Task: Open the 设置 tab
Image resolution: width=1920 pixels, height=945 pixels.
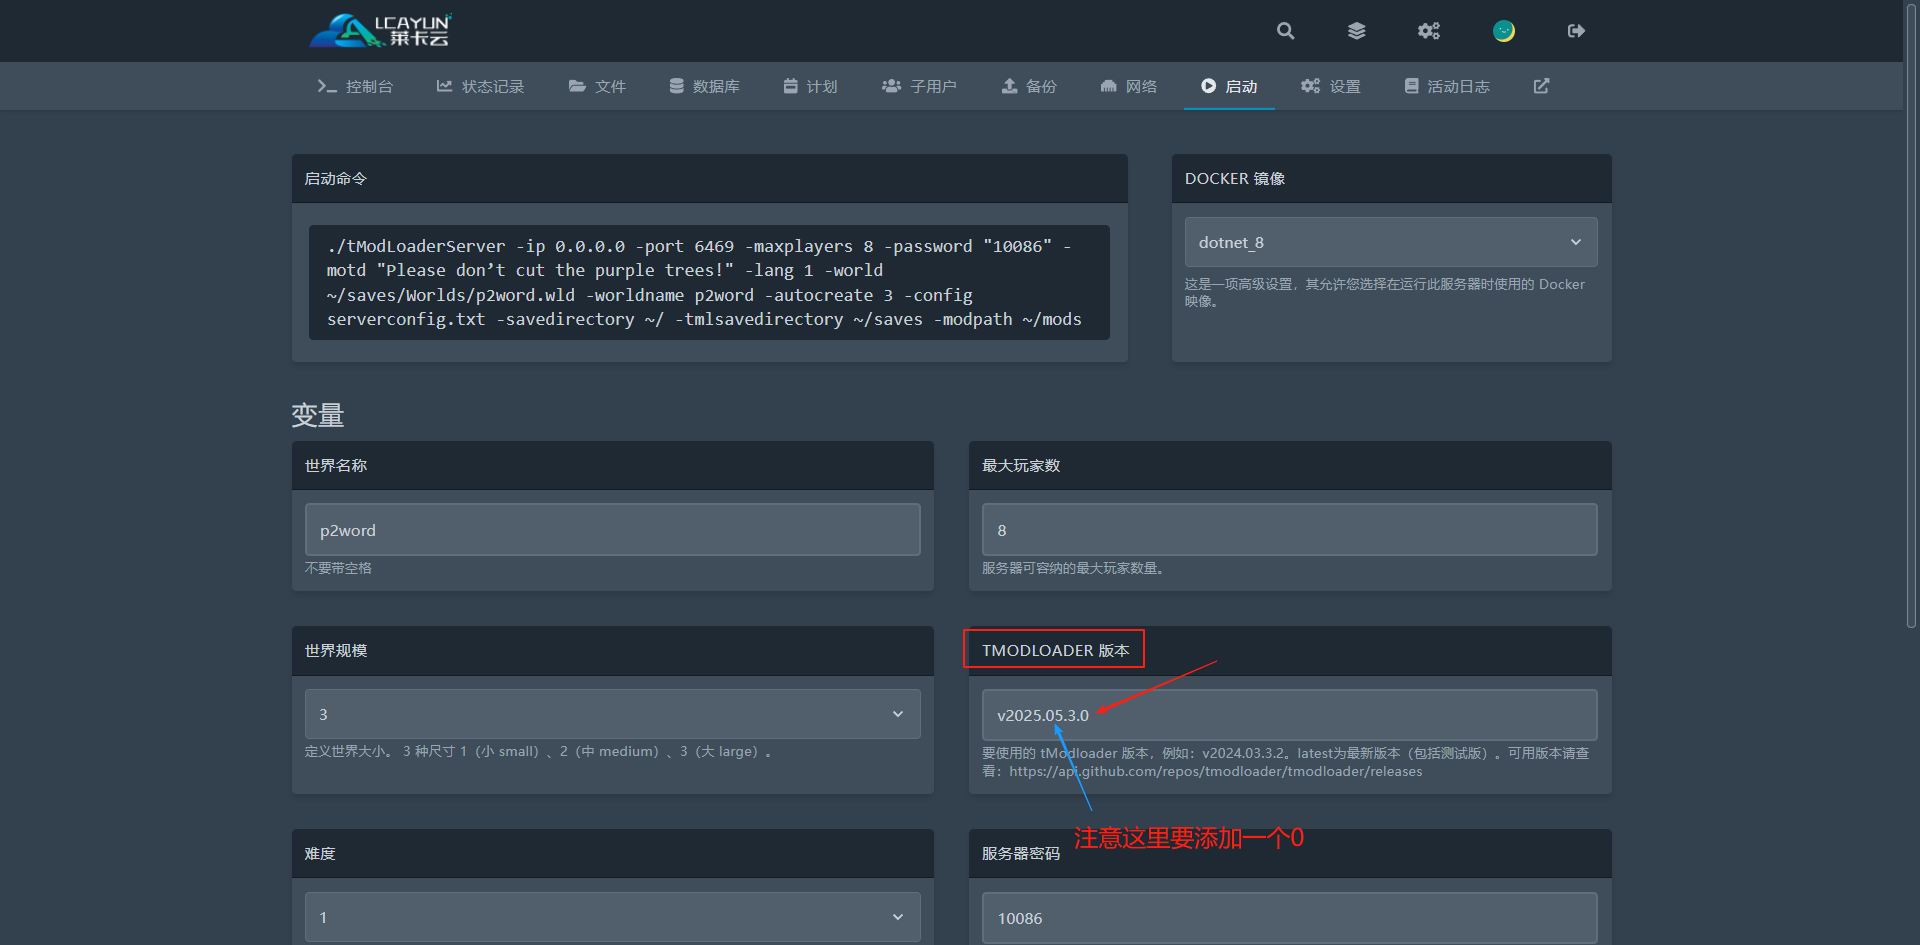Action: pos(1331,86)
